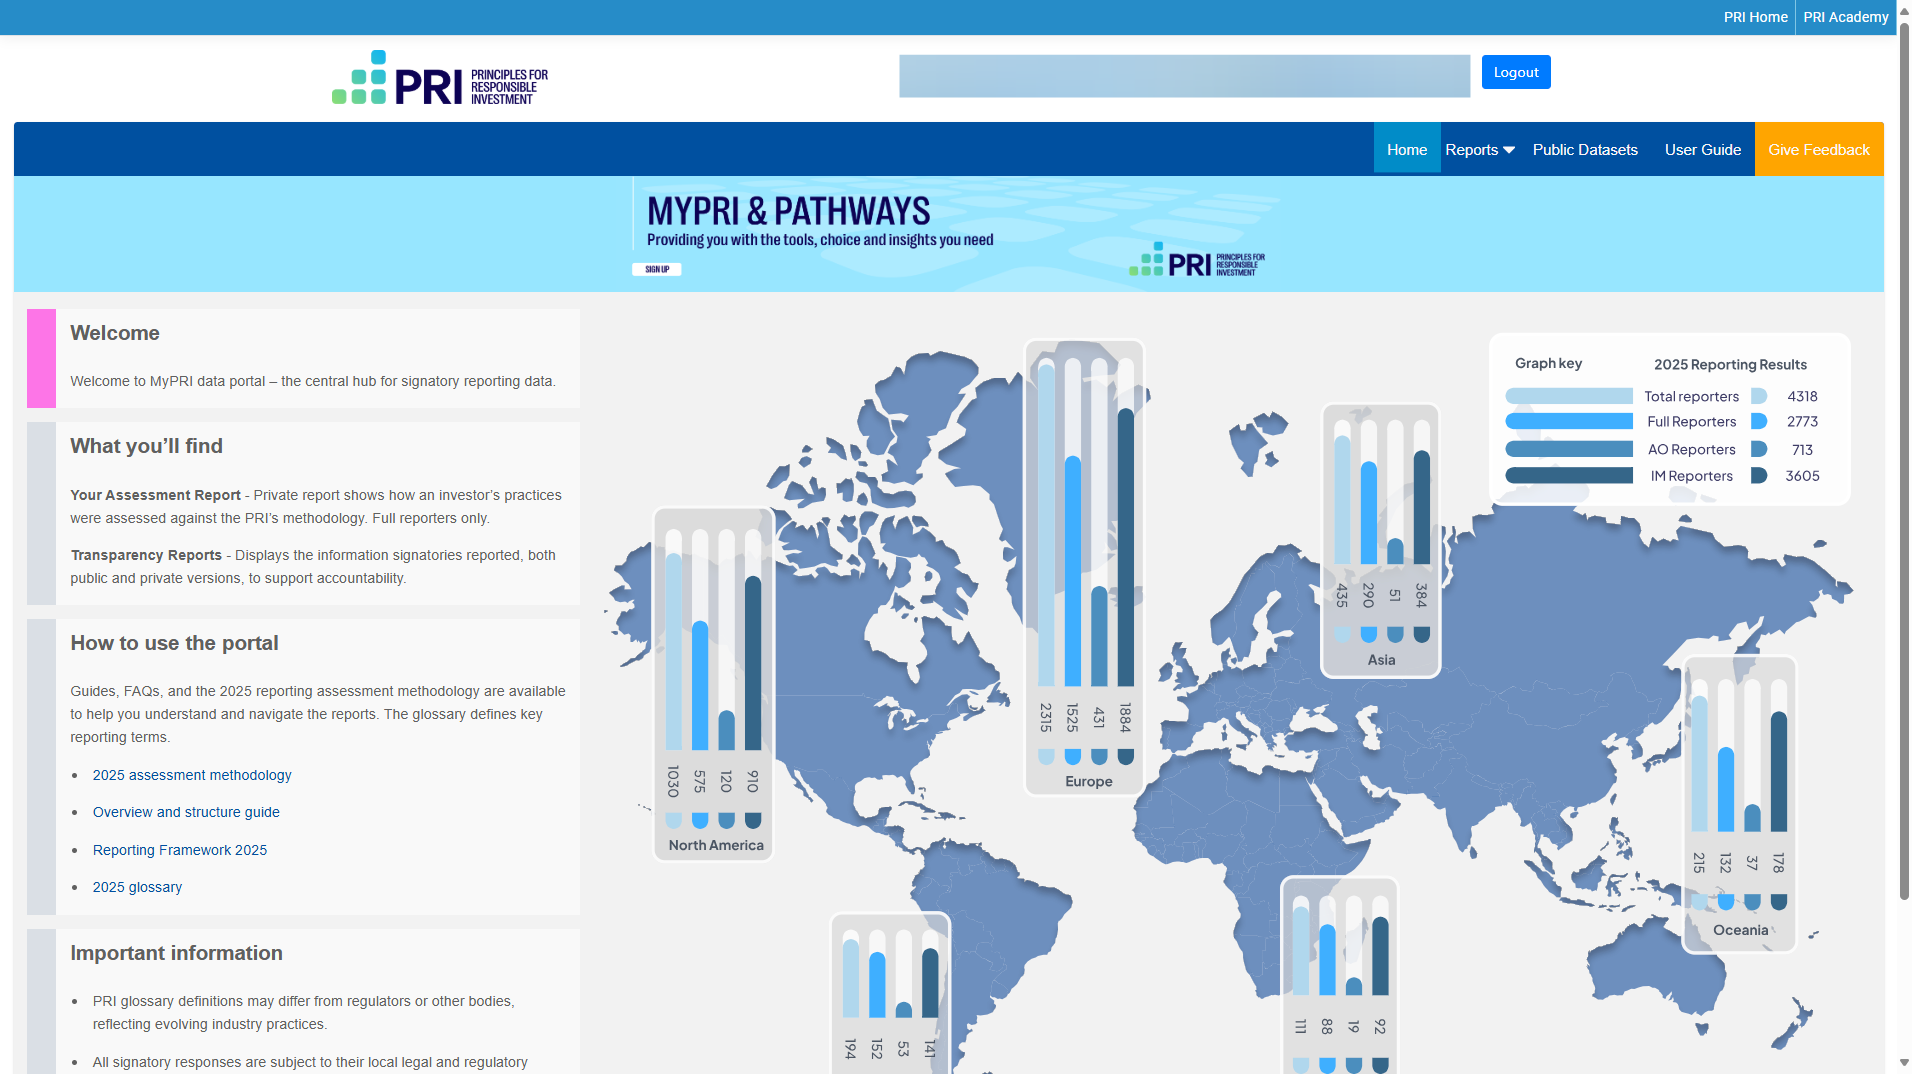The height and width of the screenshot is (1074, 1912).
Task: Click the wide light-blue Total reporters legend bar
Action: click(x=1569, y=396)
